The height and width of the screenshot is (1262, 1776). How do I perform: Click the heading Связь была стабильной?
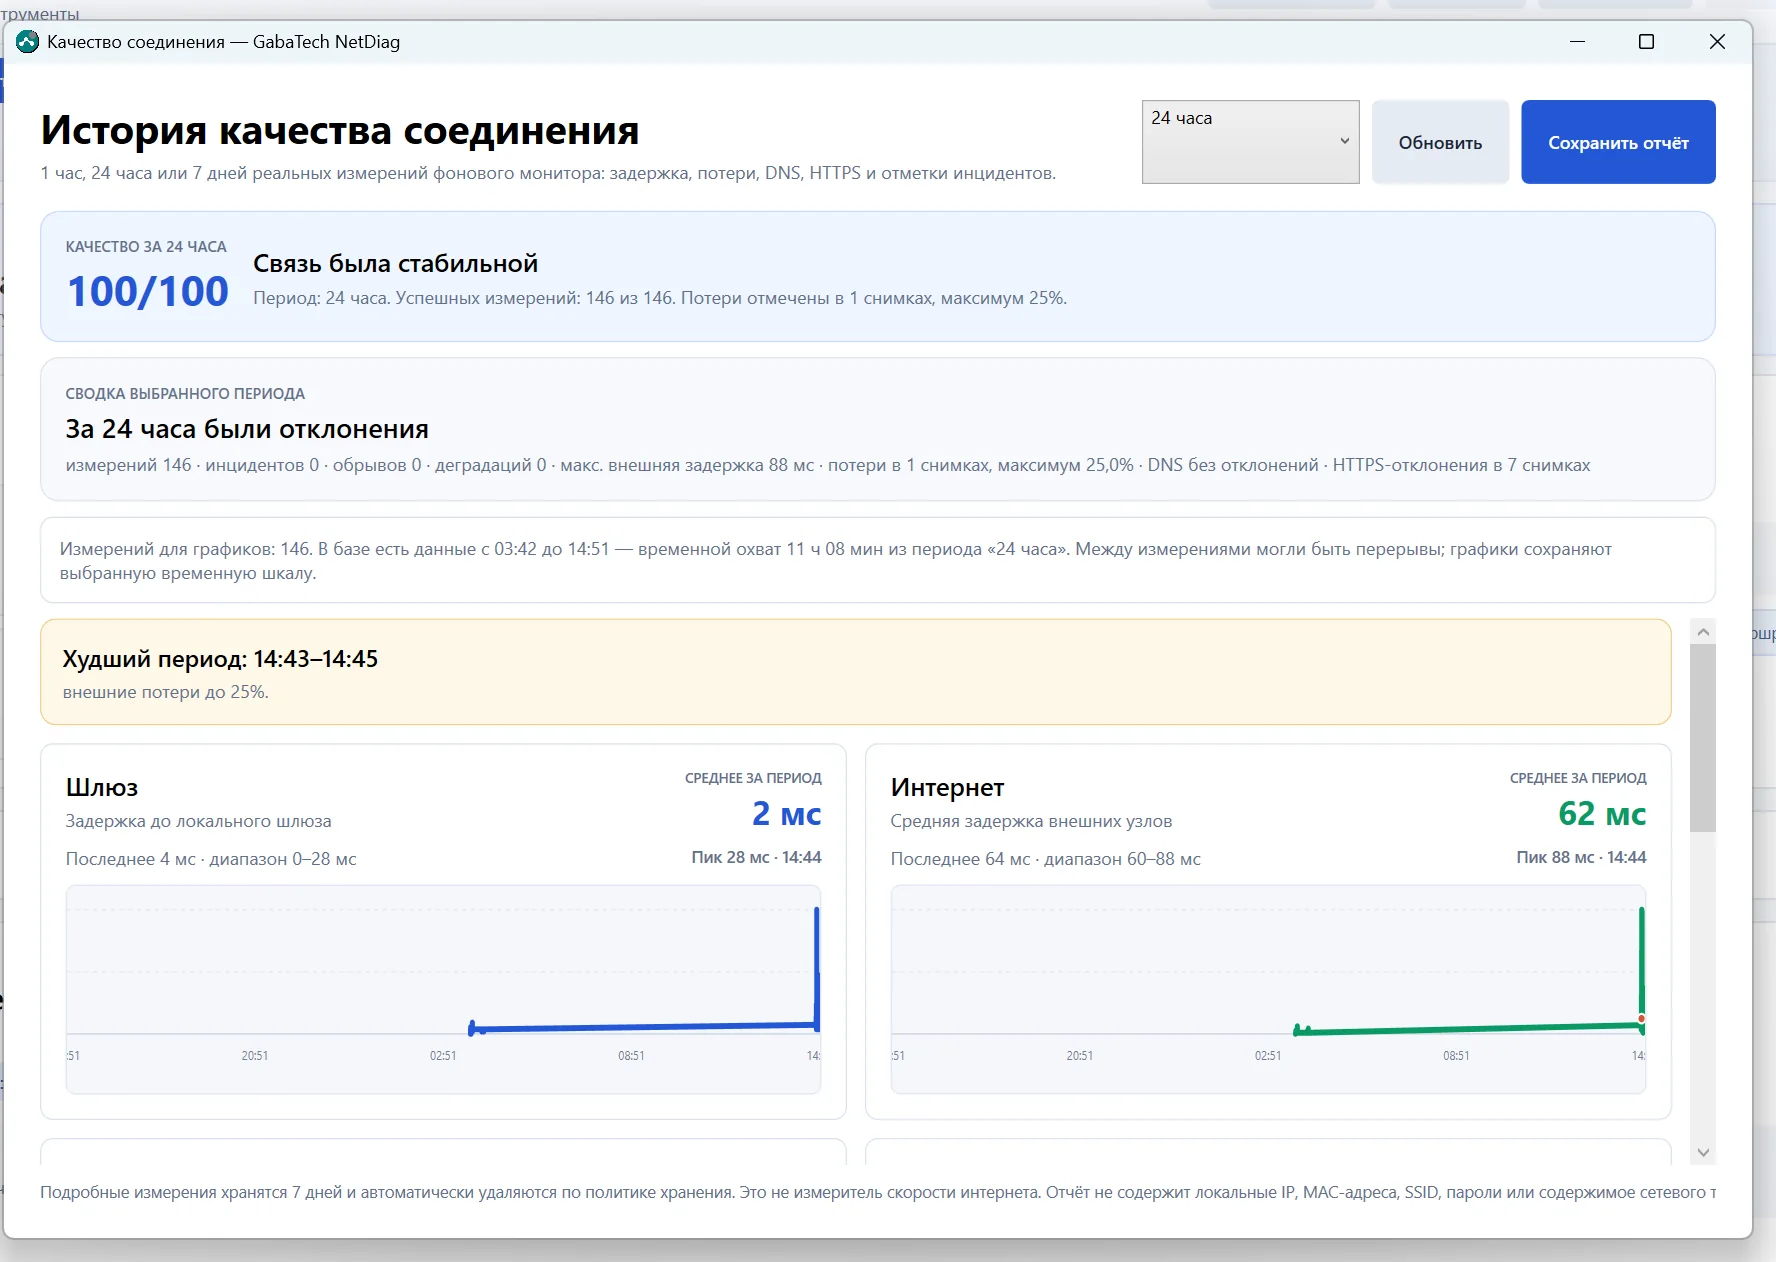pyautogui.click(x=395, y=263)
